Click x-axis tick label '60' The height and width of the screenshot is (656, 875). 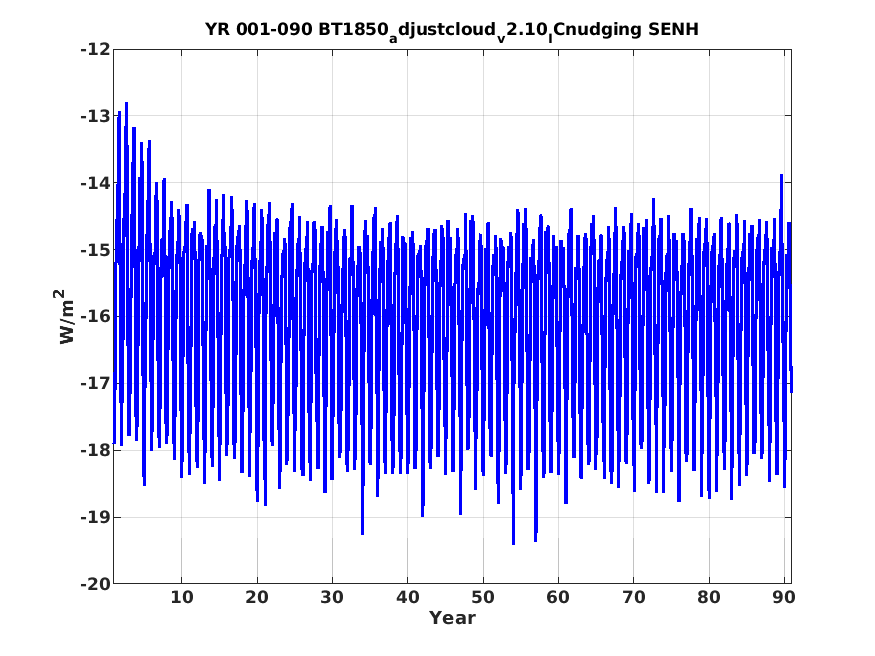point(558,597)
